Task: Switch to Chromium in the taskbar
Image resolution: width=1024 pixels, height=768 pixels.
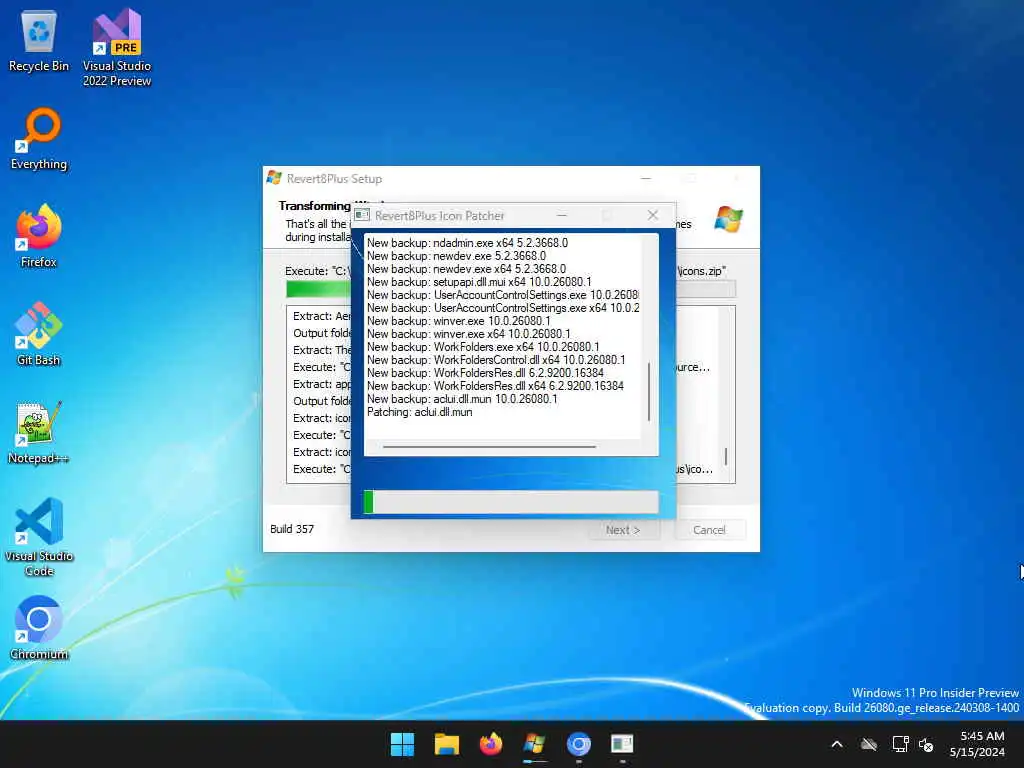Action: [x=579, y=744]
